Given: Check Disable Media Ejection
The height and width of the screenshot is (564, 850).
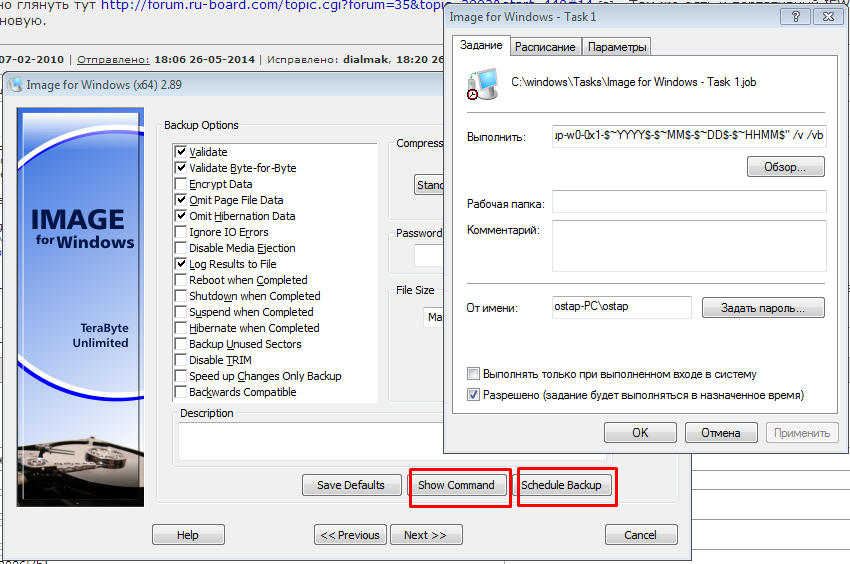Looking at the screenshot, I should coord(181,247).
